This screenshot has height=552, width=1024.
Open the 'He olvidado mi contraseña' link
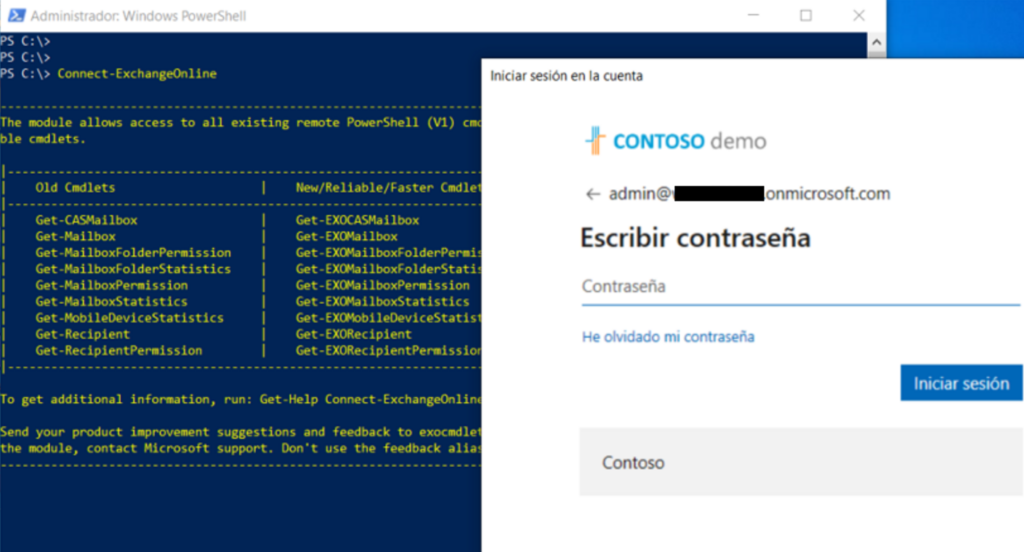coord(668,337)
